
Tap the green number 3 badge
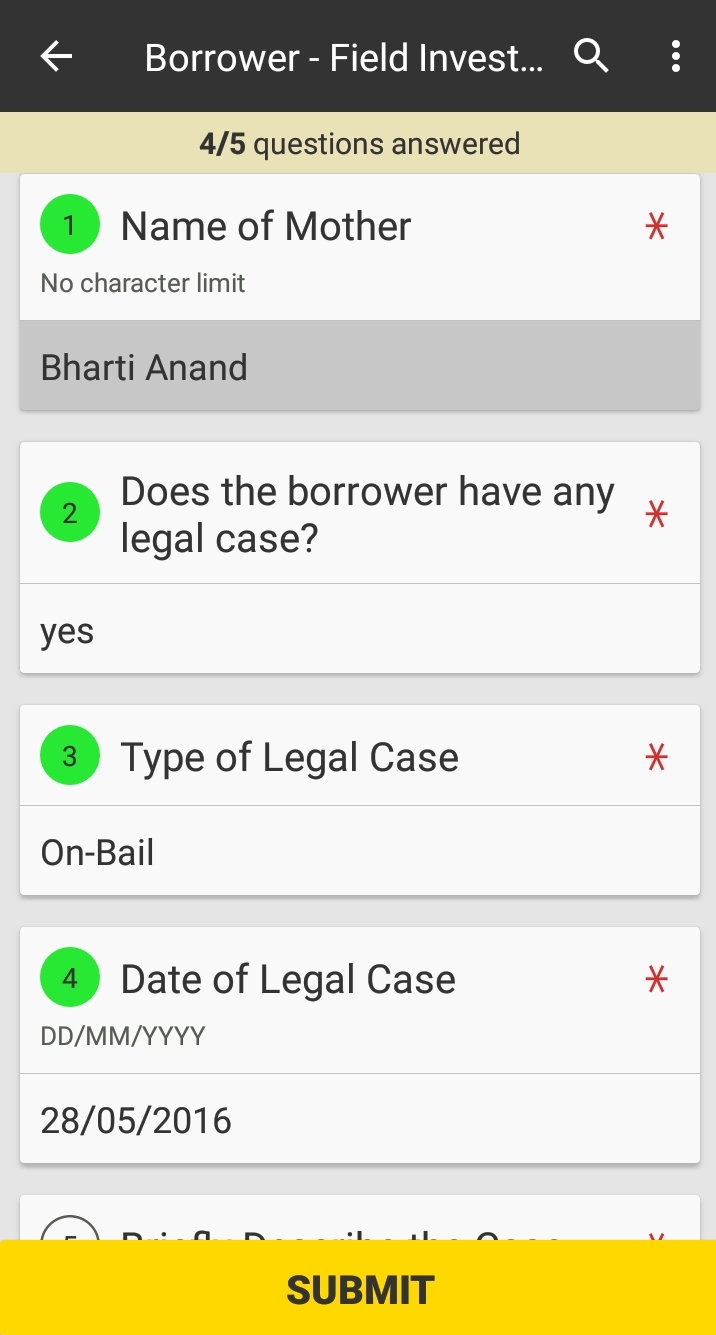(69, 757)
